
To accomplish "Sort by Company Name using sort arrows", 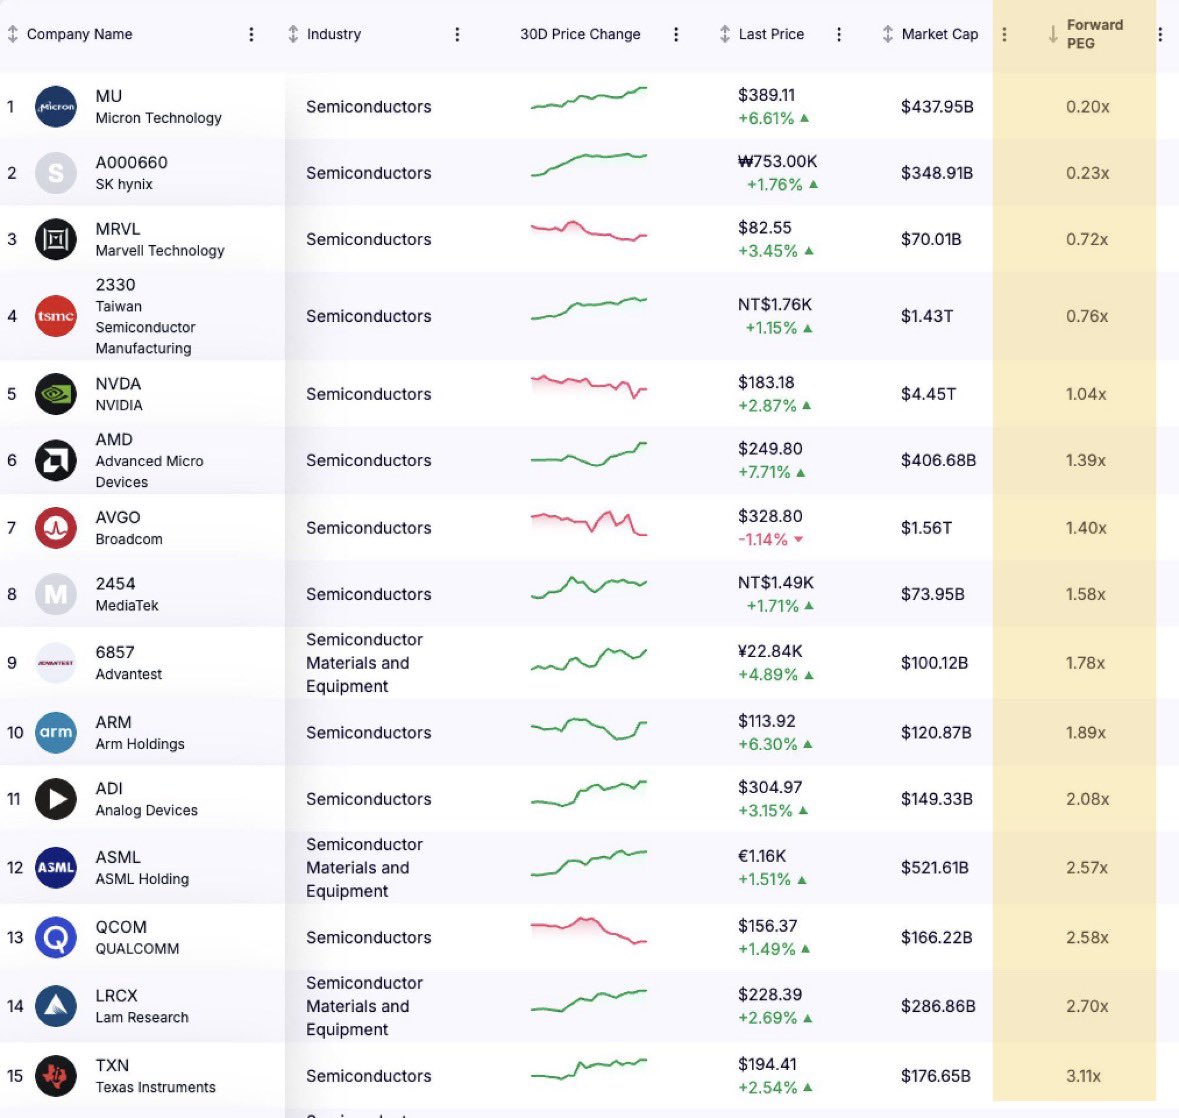I will click(13, 34).
